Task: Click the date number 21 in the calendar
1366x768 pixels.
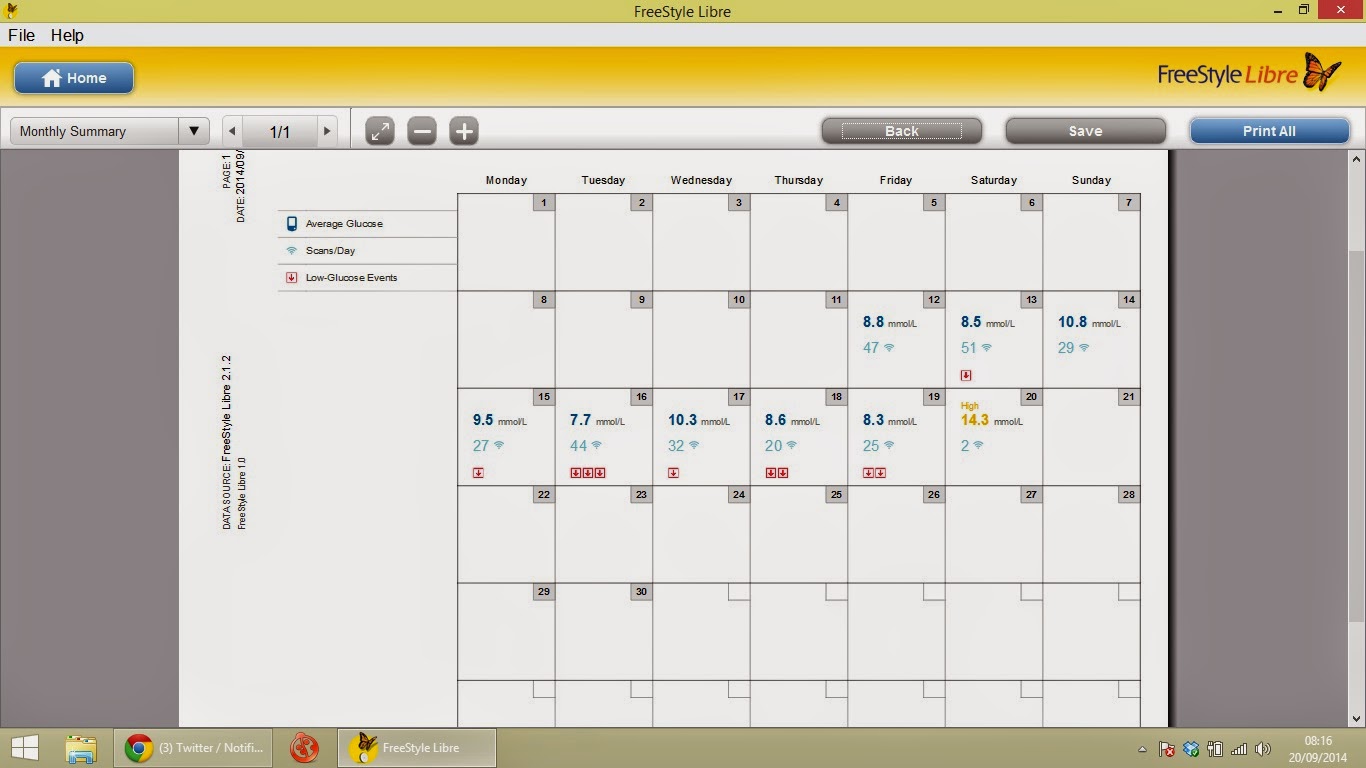Action: coord(1129,397)
